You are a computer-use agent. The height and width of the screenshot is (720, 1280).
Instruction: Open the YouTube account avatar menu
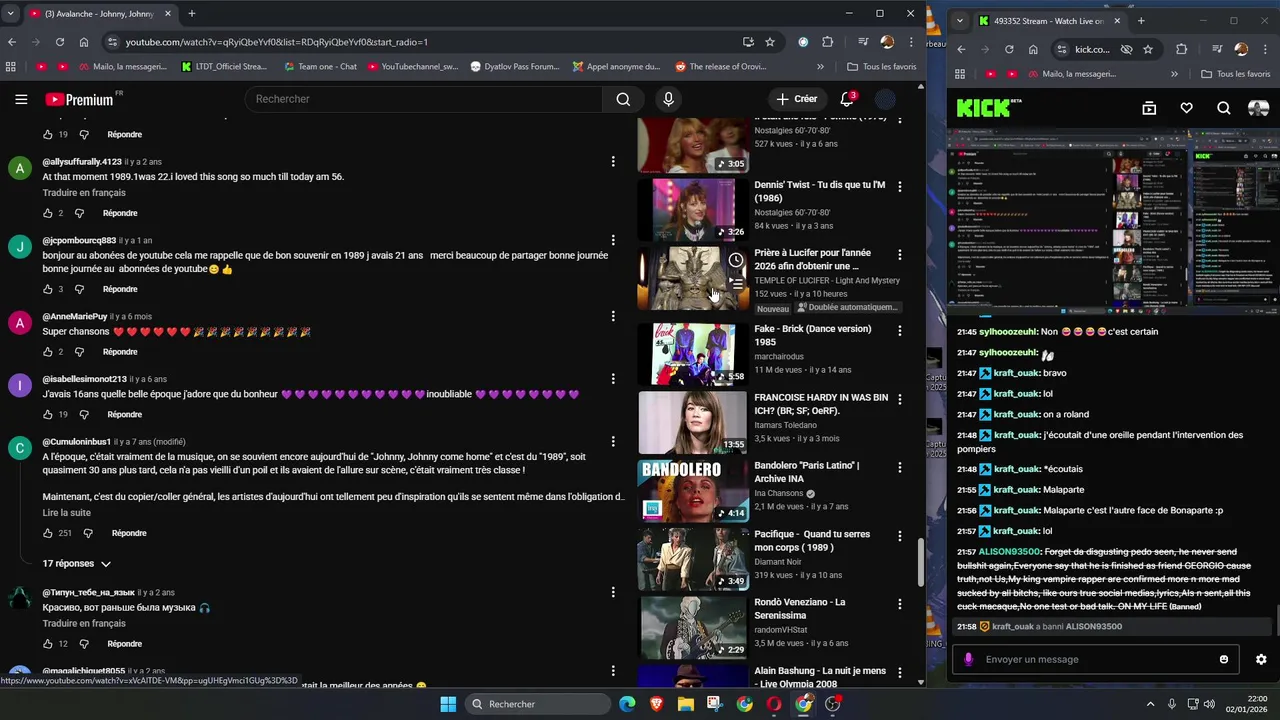click(x=885, y=99)
